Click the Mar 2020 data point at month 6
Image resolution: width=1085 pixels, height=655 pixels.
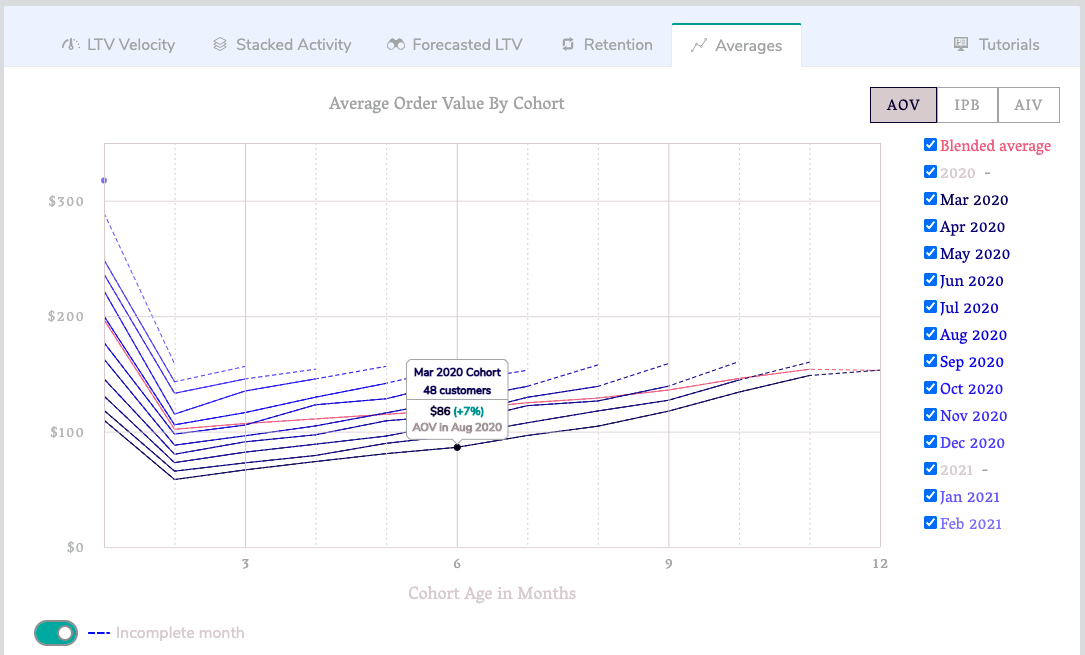457,448
